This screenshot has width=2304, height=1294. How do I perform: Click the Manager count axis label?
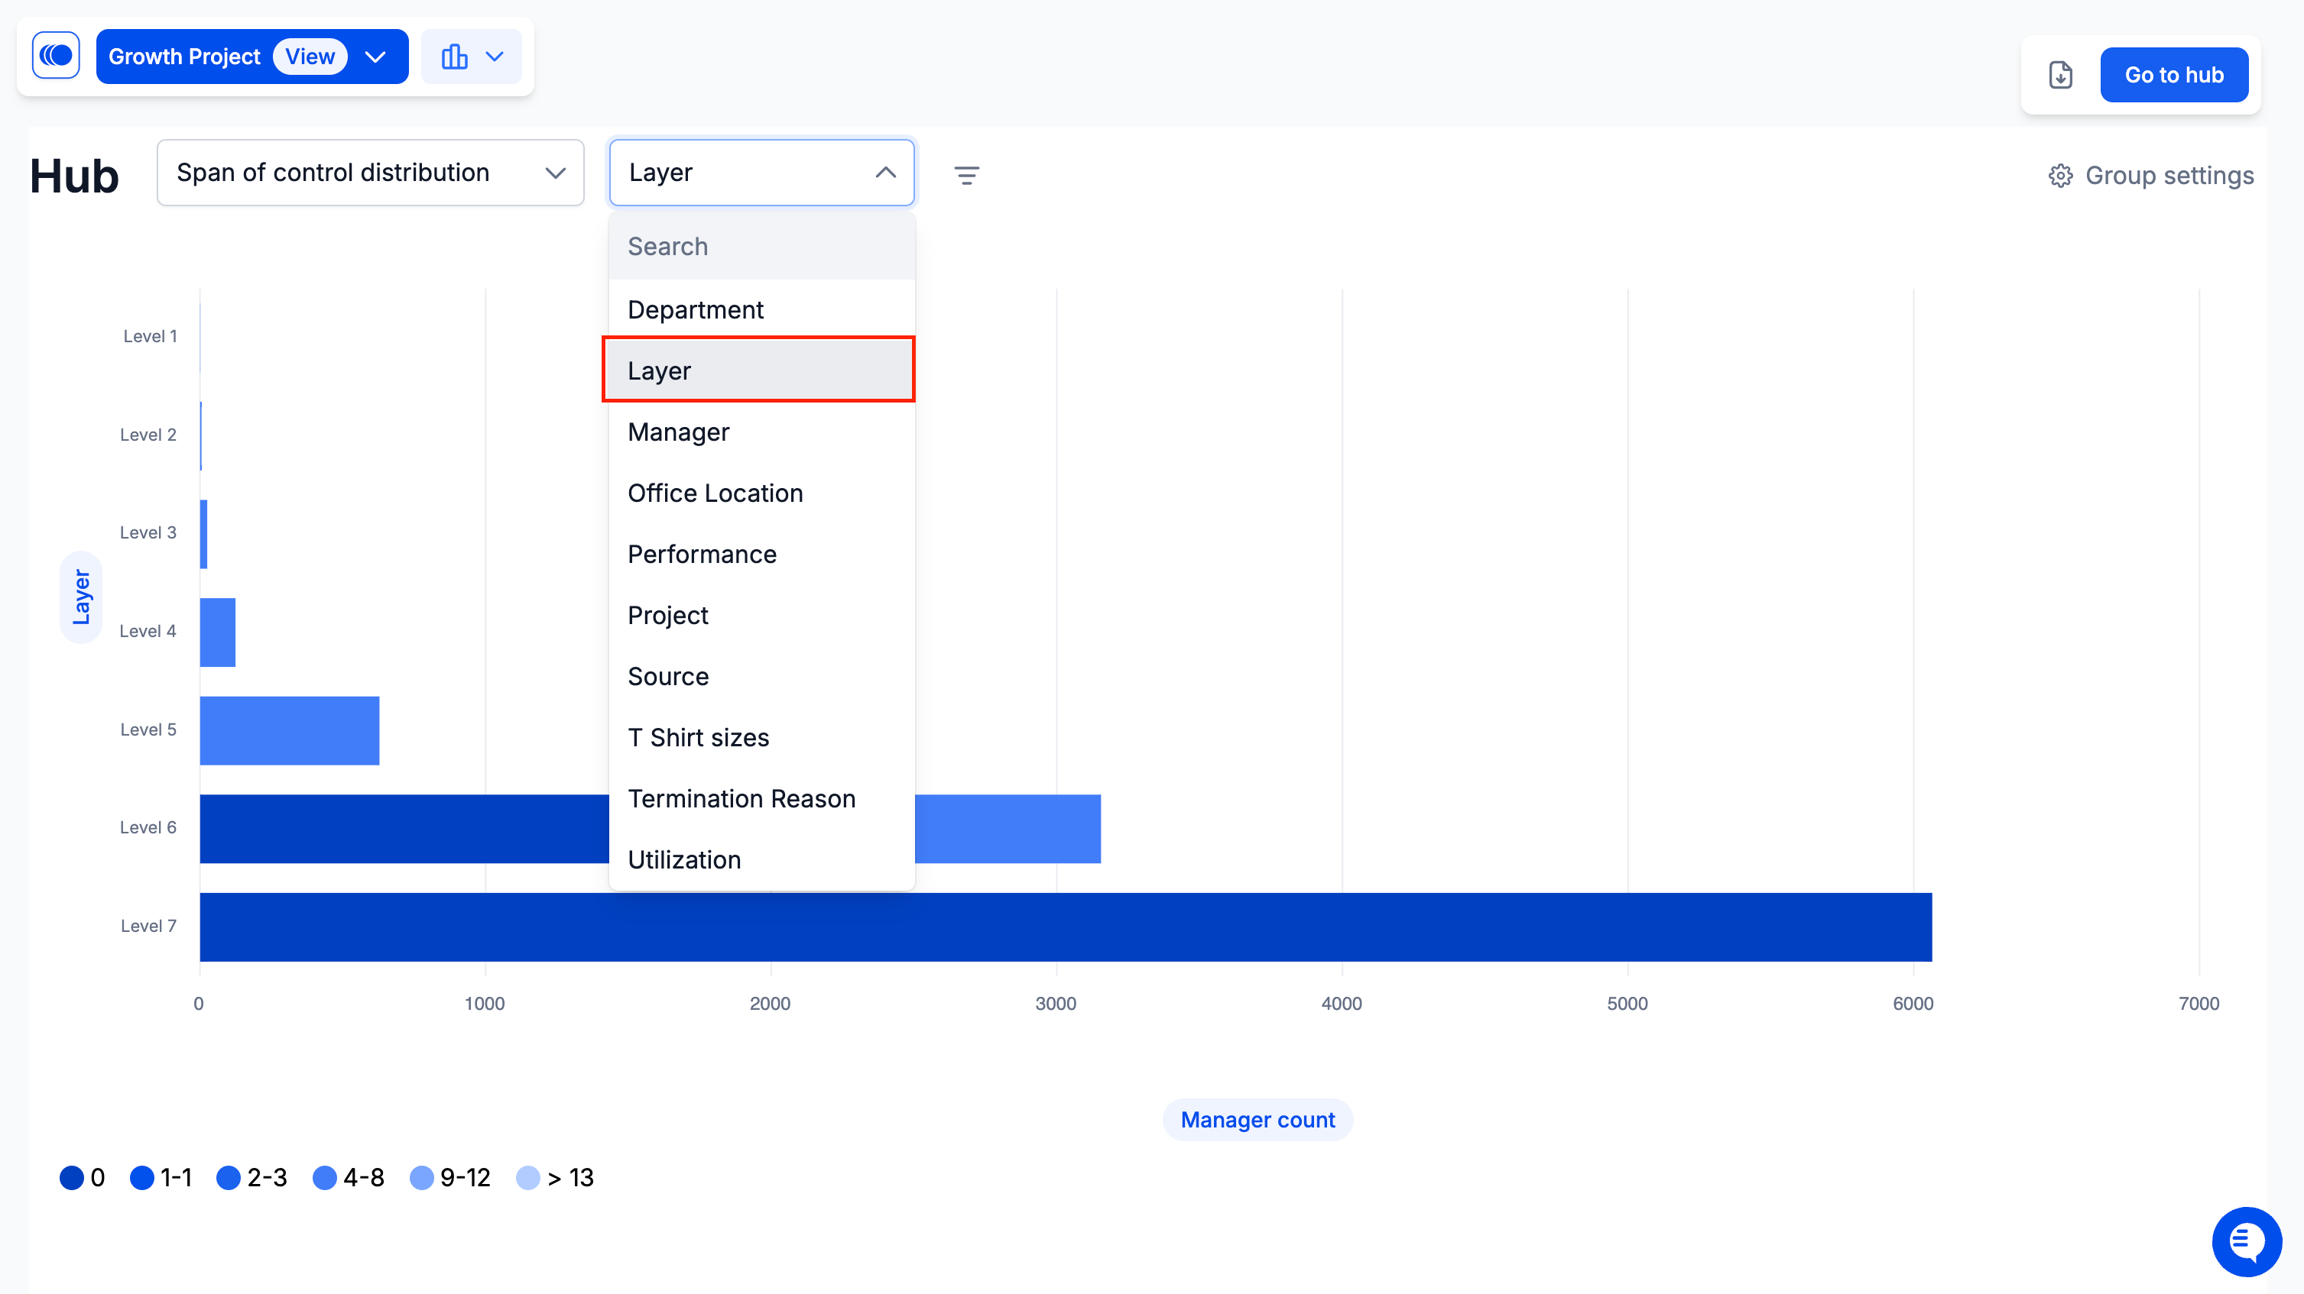coord(1257,1120)
